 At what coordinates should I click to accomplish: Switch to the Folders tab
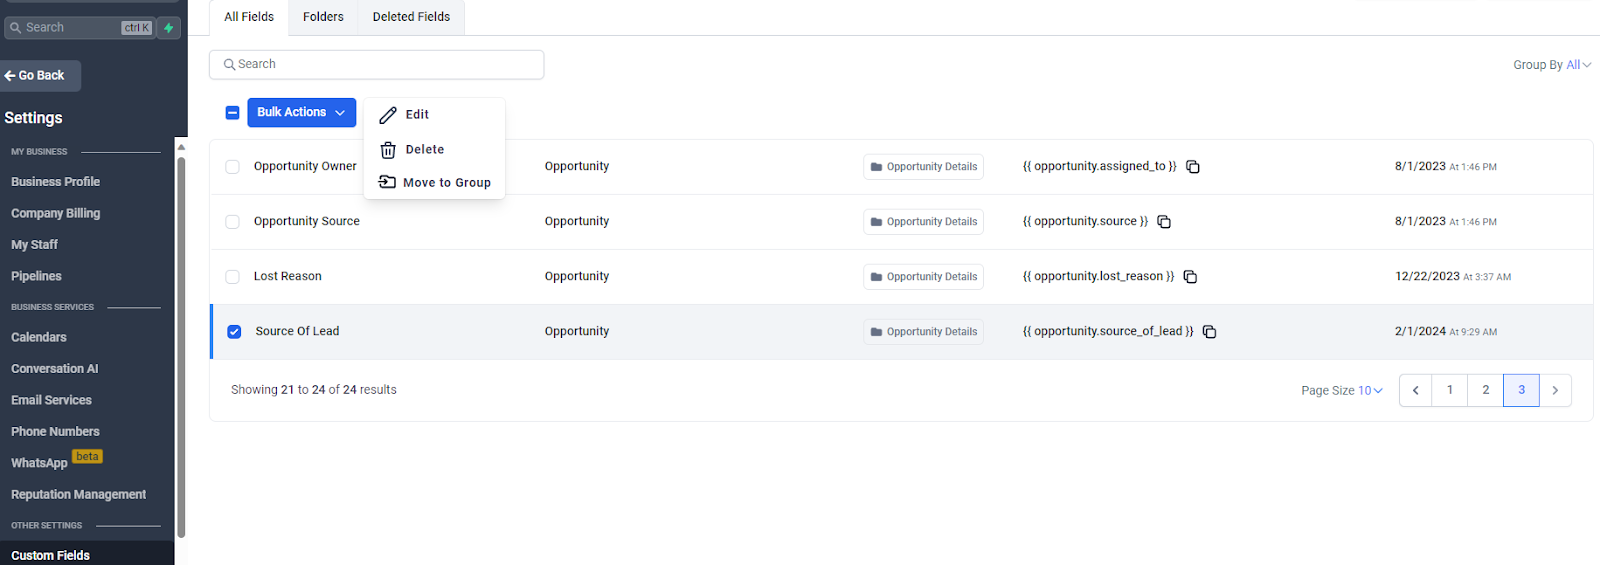point(323,17)
